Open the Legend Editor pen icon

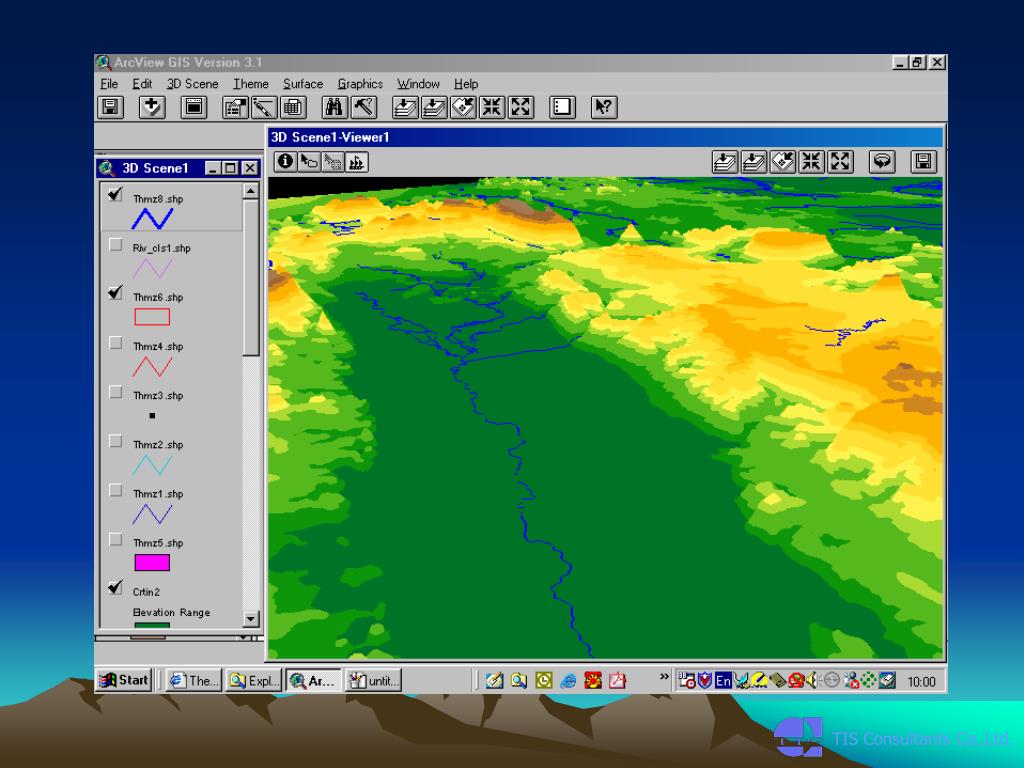click(x=264, y=107)
